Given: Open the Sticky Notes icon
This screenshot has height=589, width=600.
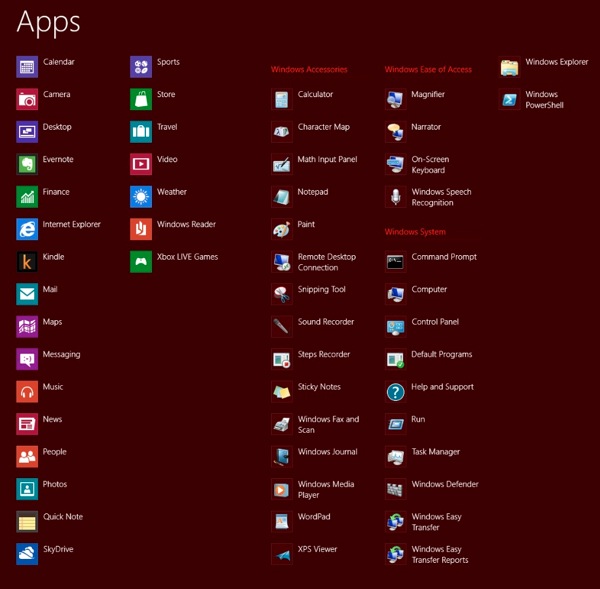Looking at the screenshot, I should click(282, 392).
